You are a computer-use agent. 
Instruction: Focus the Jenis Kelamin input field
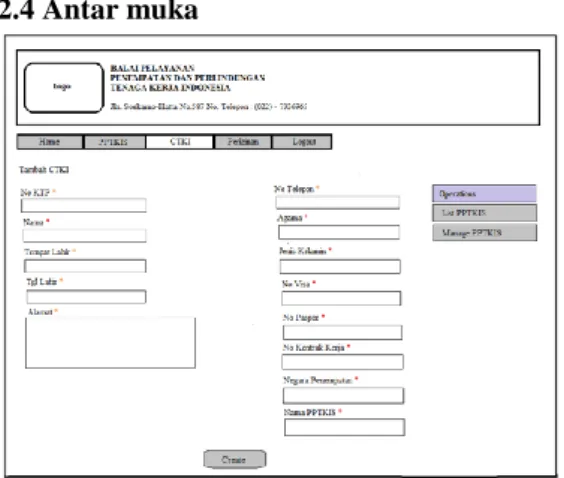click(x=340, y=267)
